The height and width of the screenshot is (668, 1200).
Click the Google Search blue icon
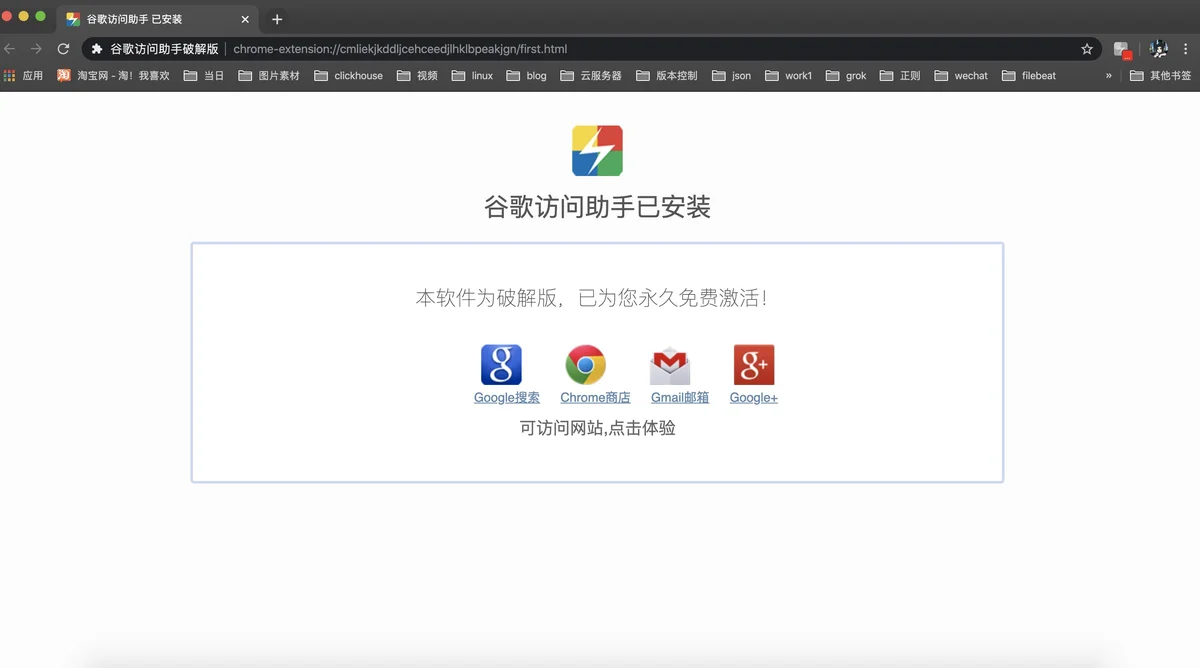tap(501, 365)
